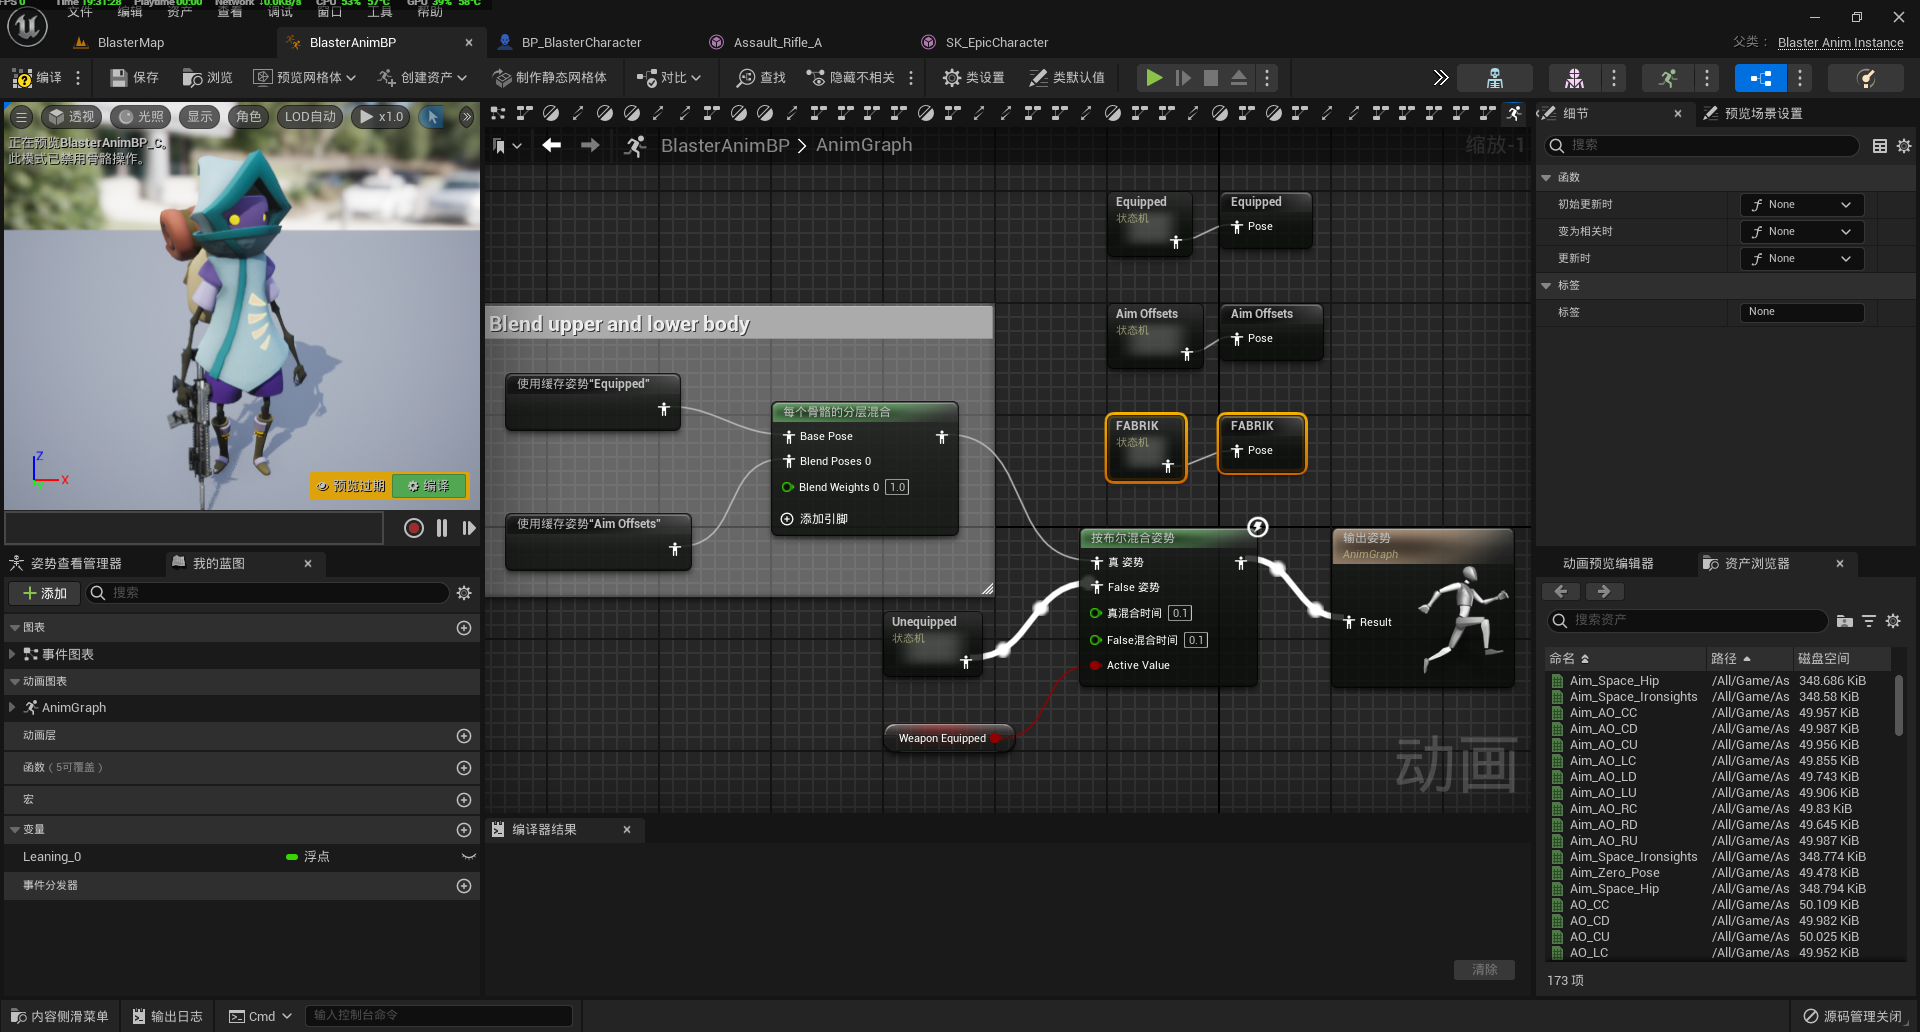Click the Make Static Mesh button
This screenshot has height=1032, width=1920.
point(550,77)
